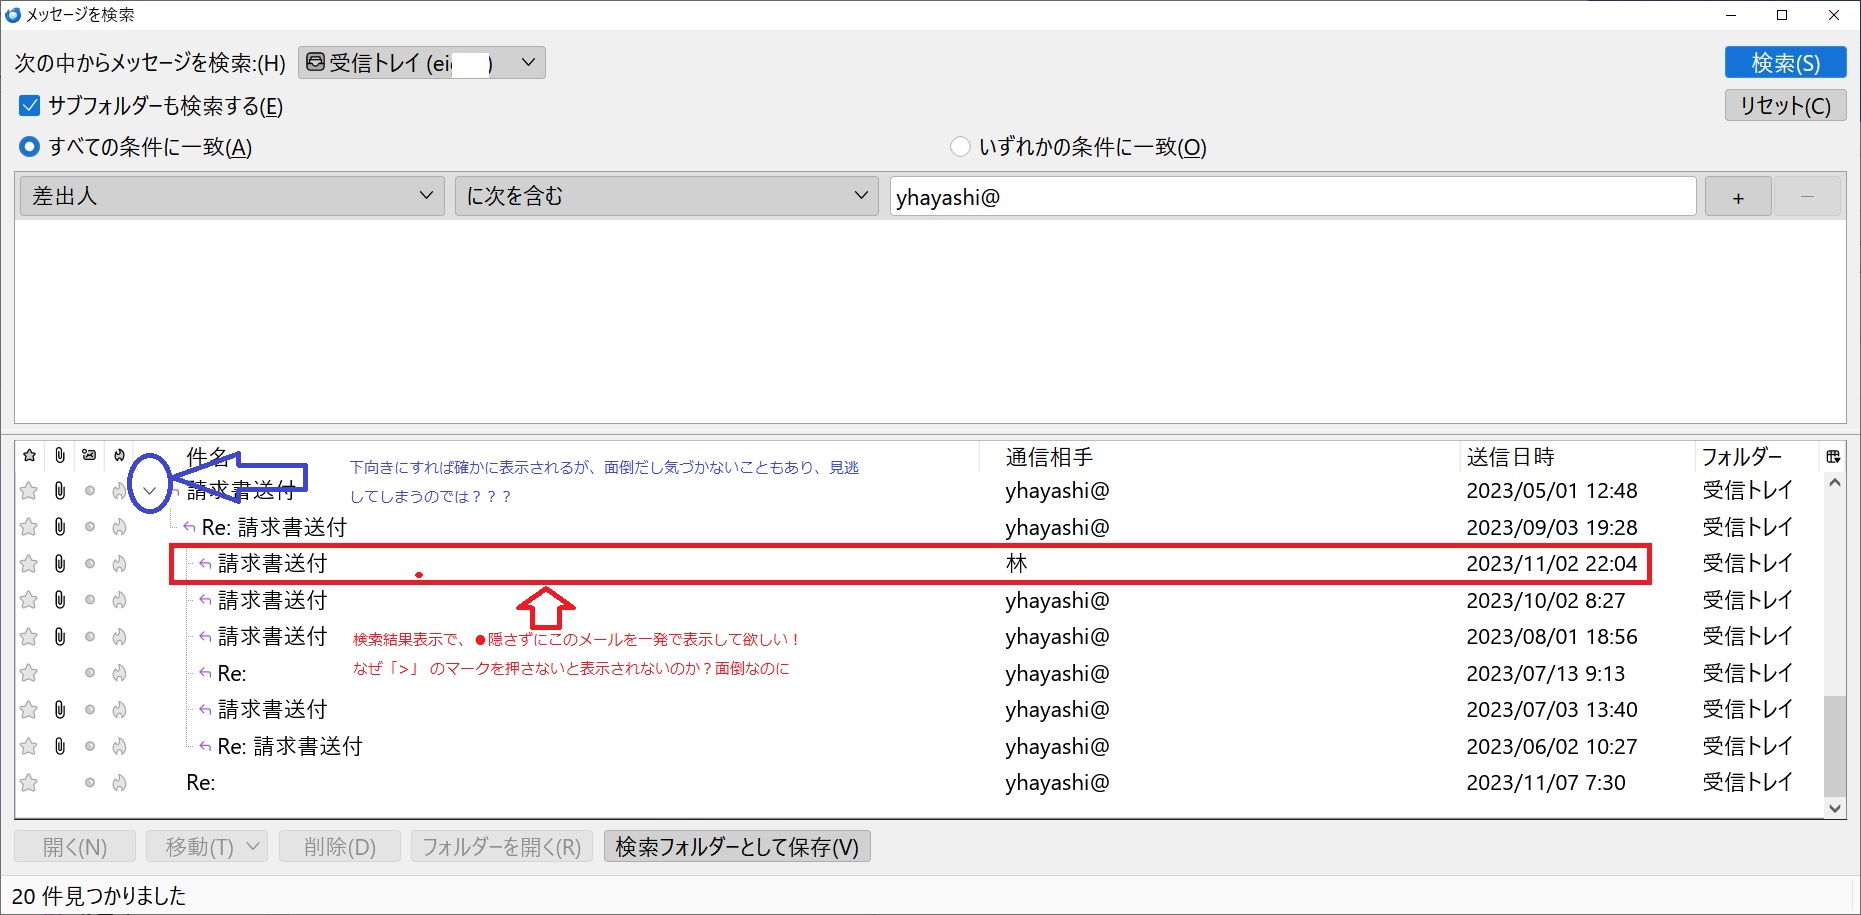The height and width of the screenshot is (915, 1861).
Task: Star the message from 林 dated 2023/11/02
Action: pyautogui.click(x=29, y=564)
